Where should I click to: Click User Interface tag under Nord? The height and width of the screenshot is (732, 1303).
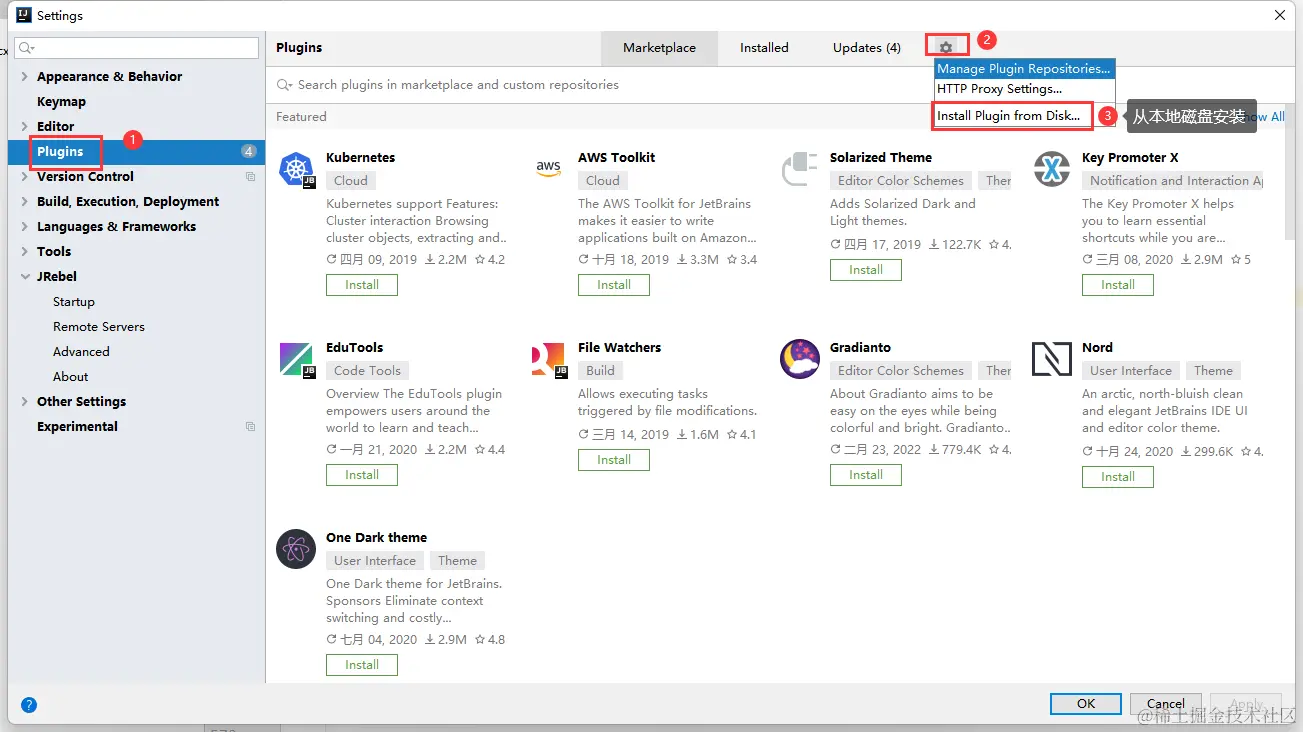pos(1131,371)
